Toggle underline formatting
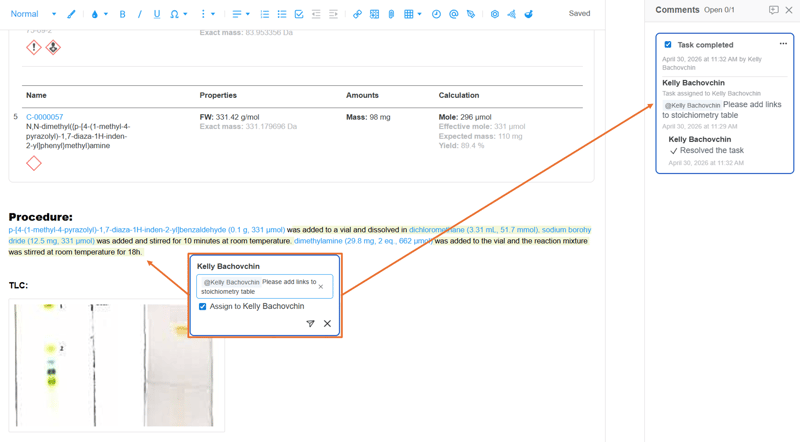The height and width of the screenshot is (442, 800). click(157, 14)
